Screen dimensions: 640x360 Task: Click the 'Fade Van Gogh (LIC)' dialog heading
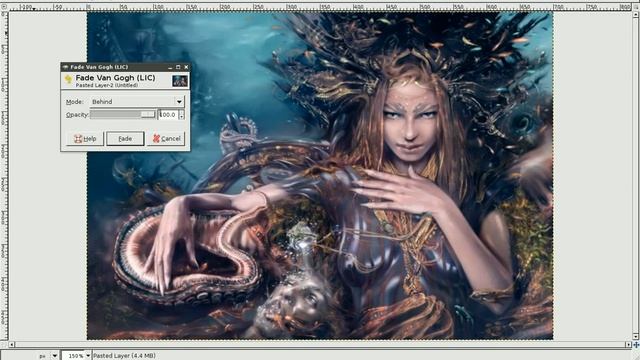point(115,78)
